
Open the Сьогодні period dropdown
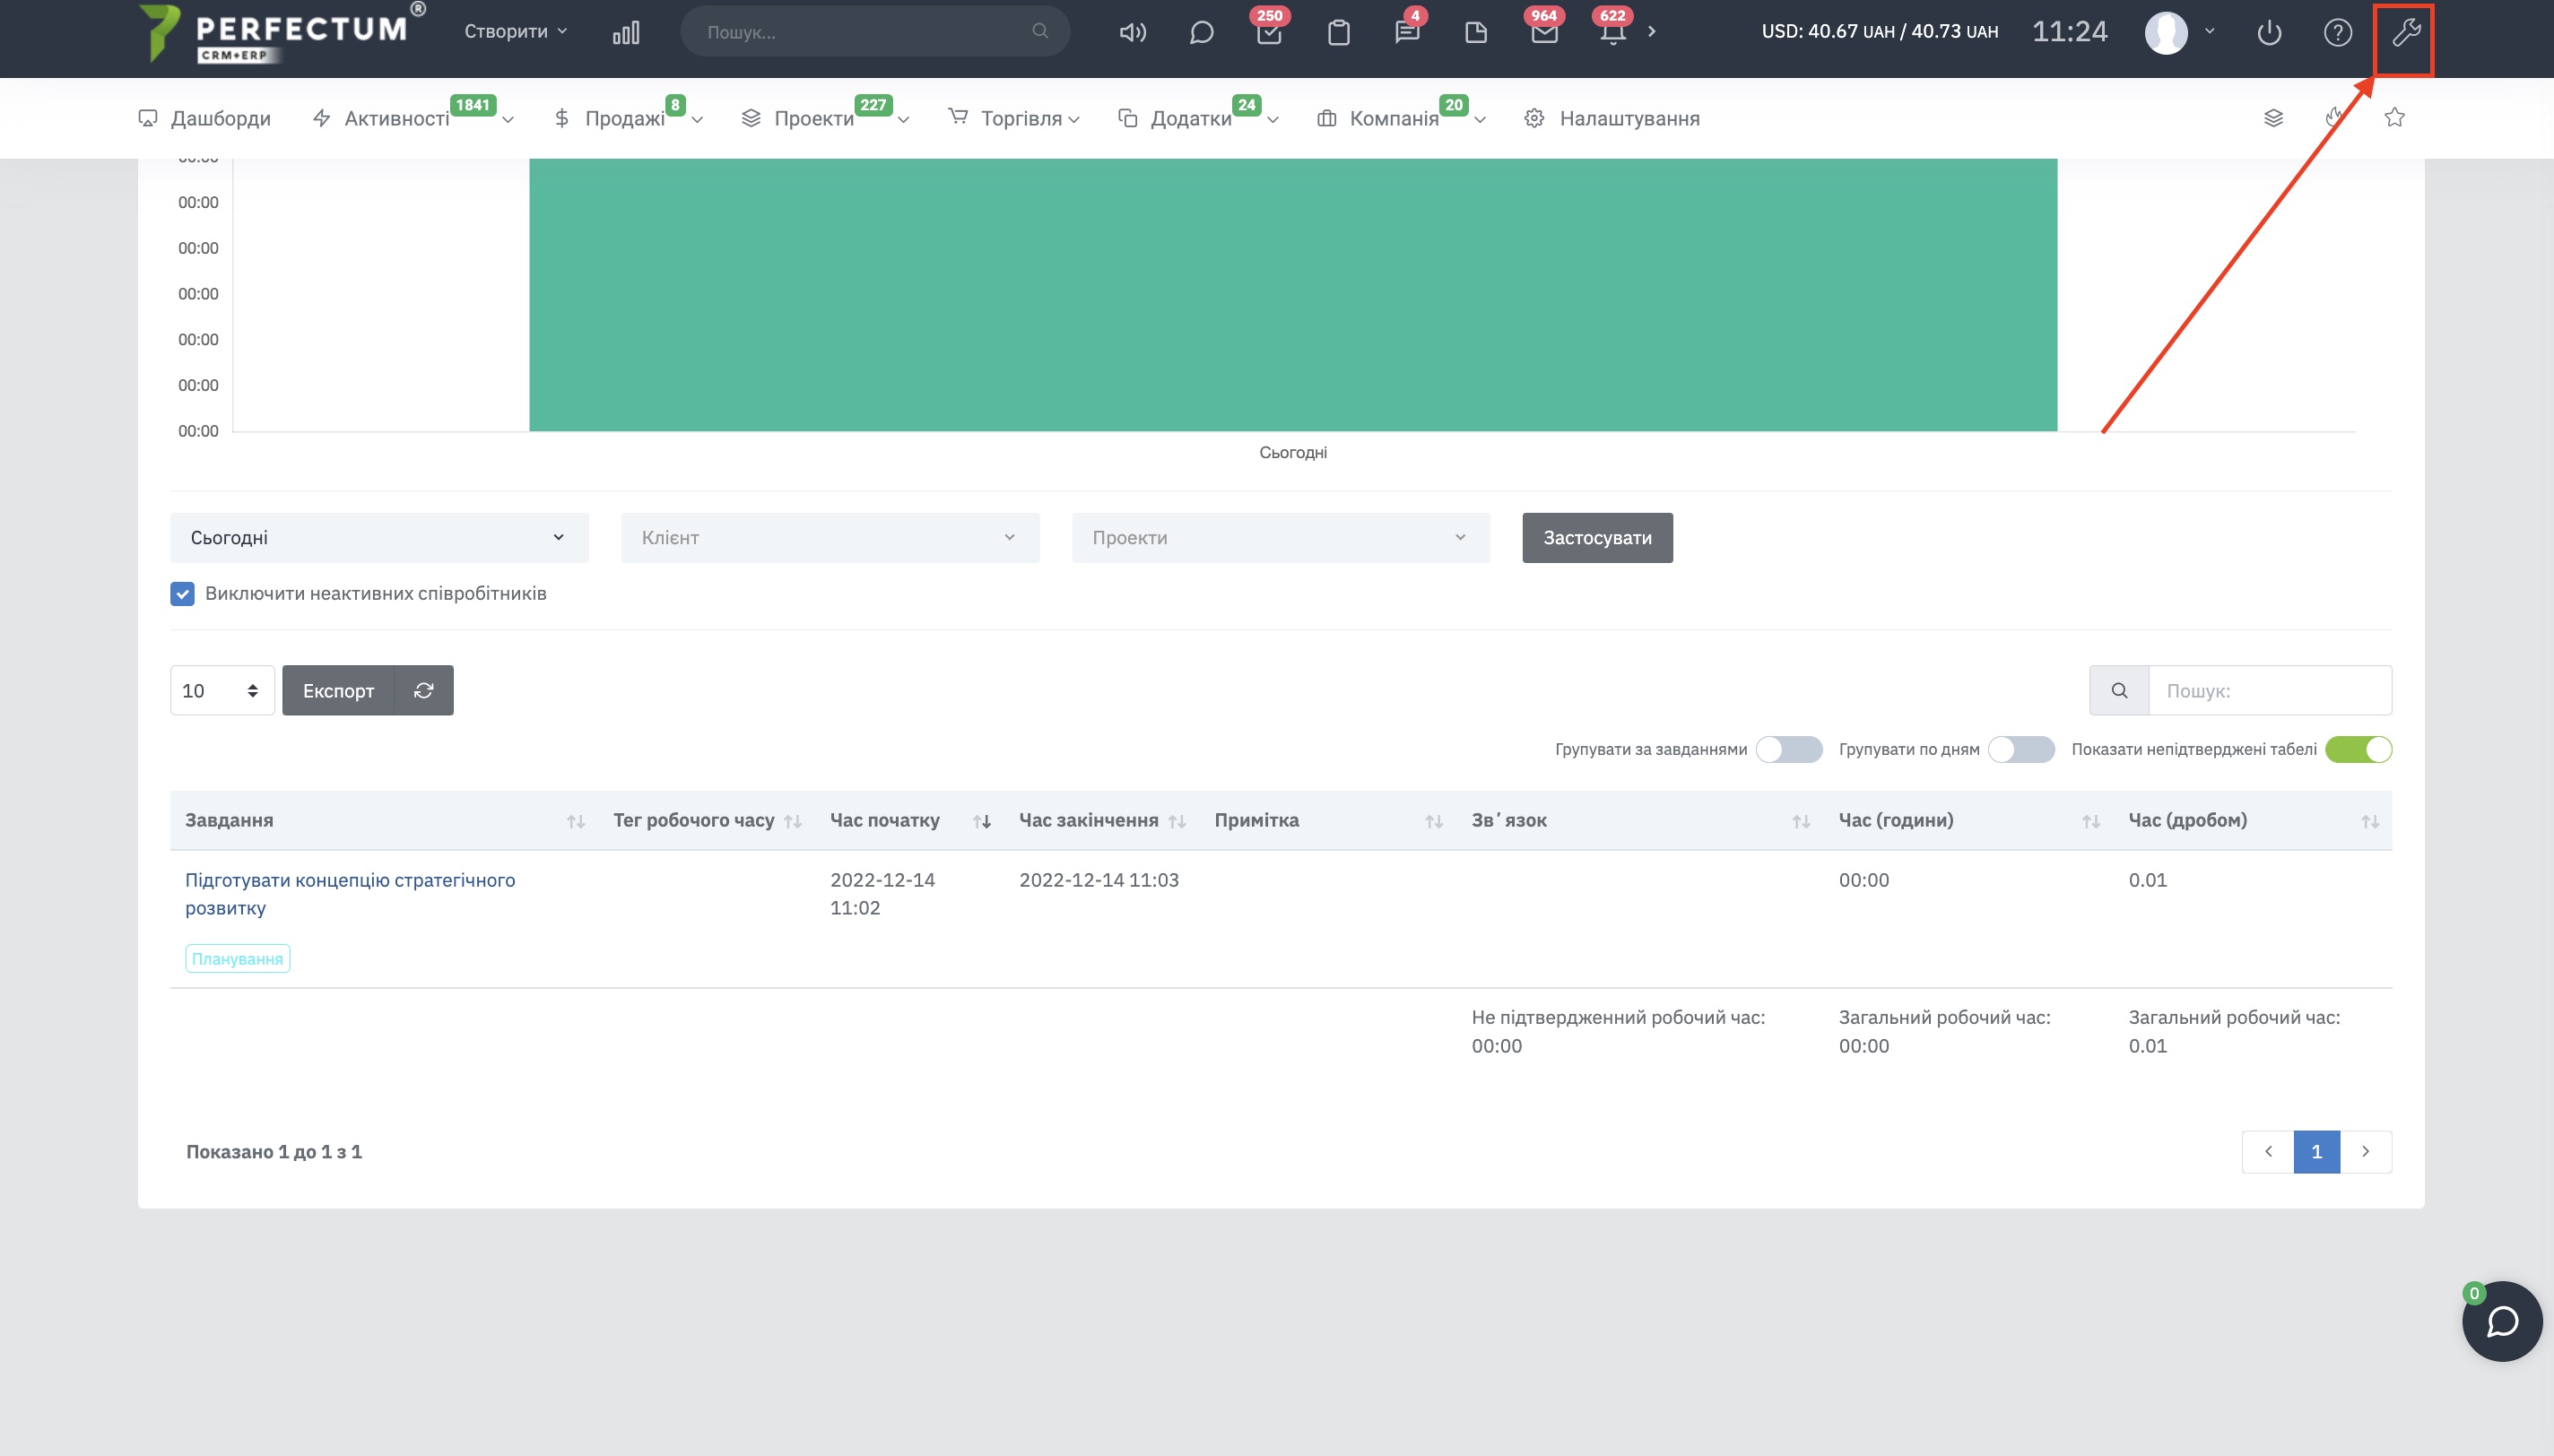point(379,538)
